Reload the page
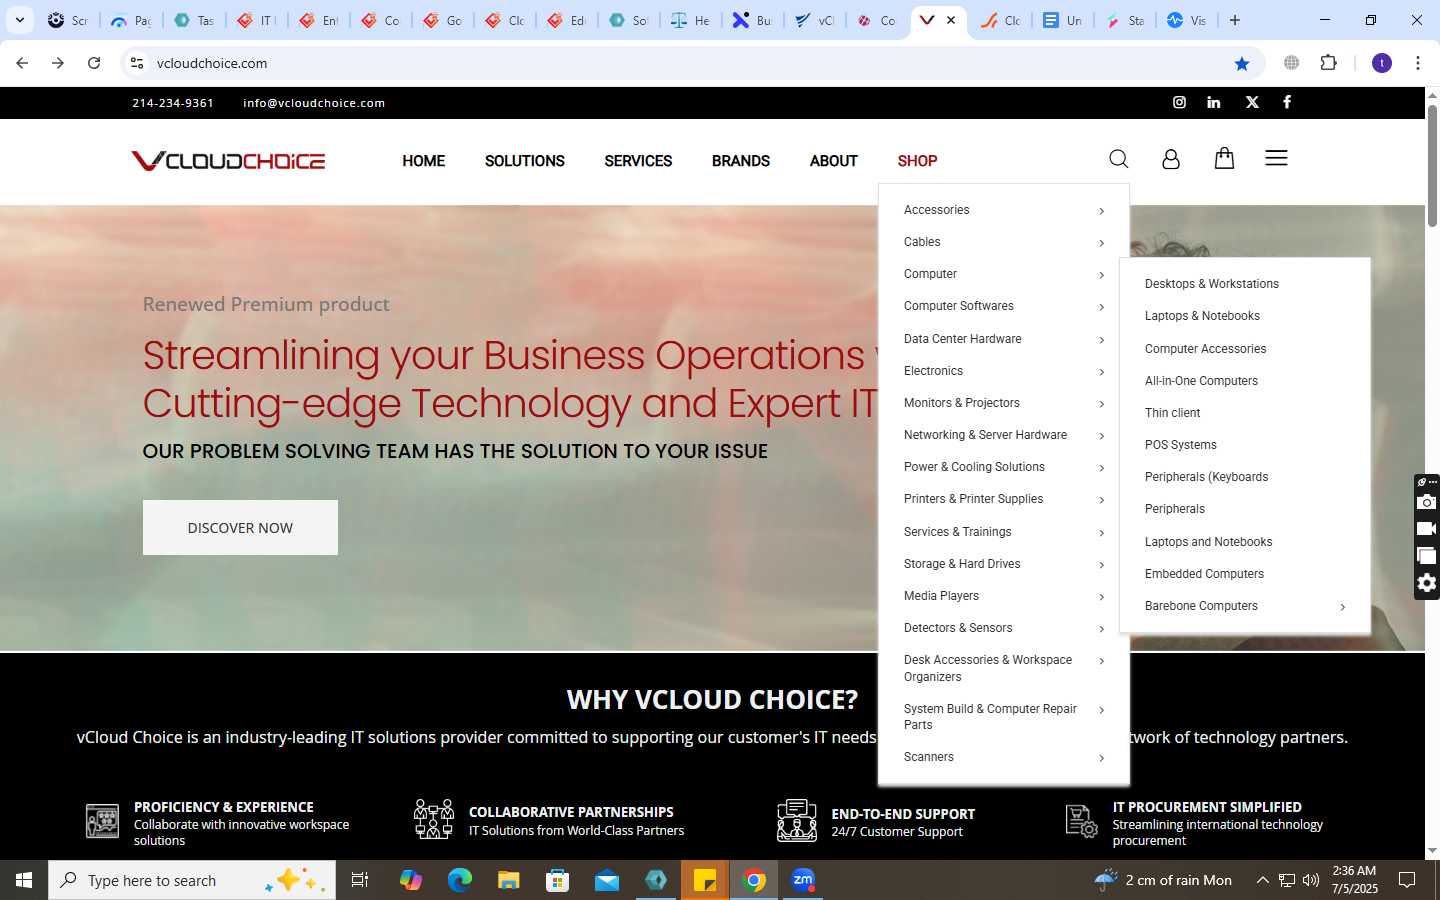Viewport: 1440px width, 900px height. click(x=94, y=63)
